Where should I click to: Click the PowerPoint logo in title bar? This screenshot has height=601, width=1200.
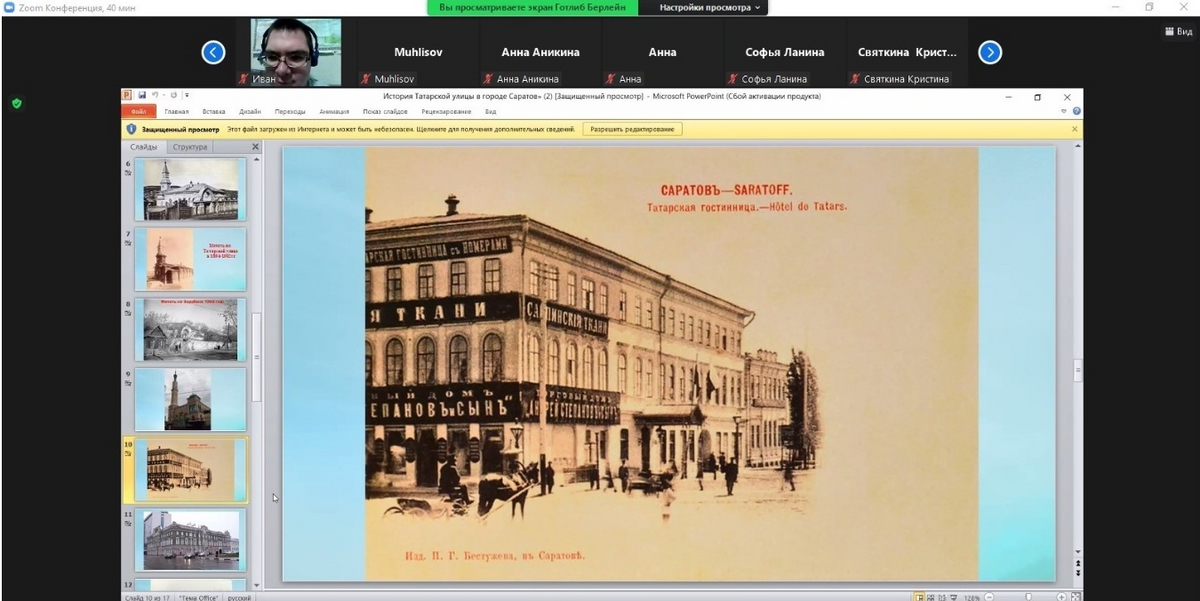[128, 96]
